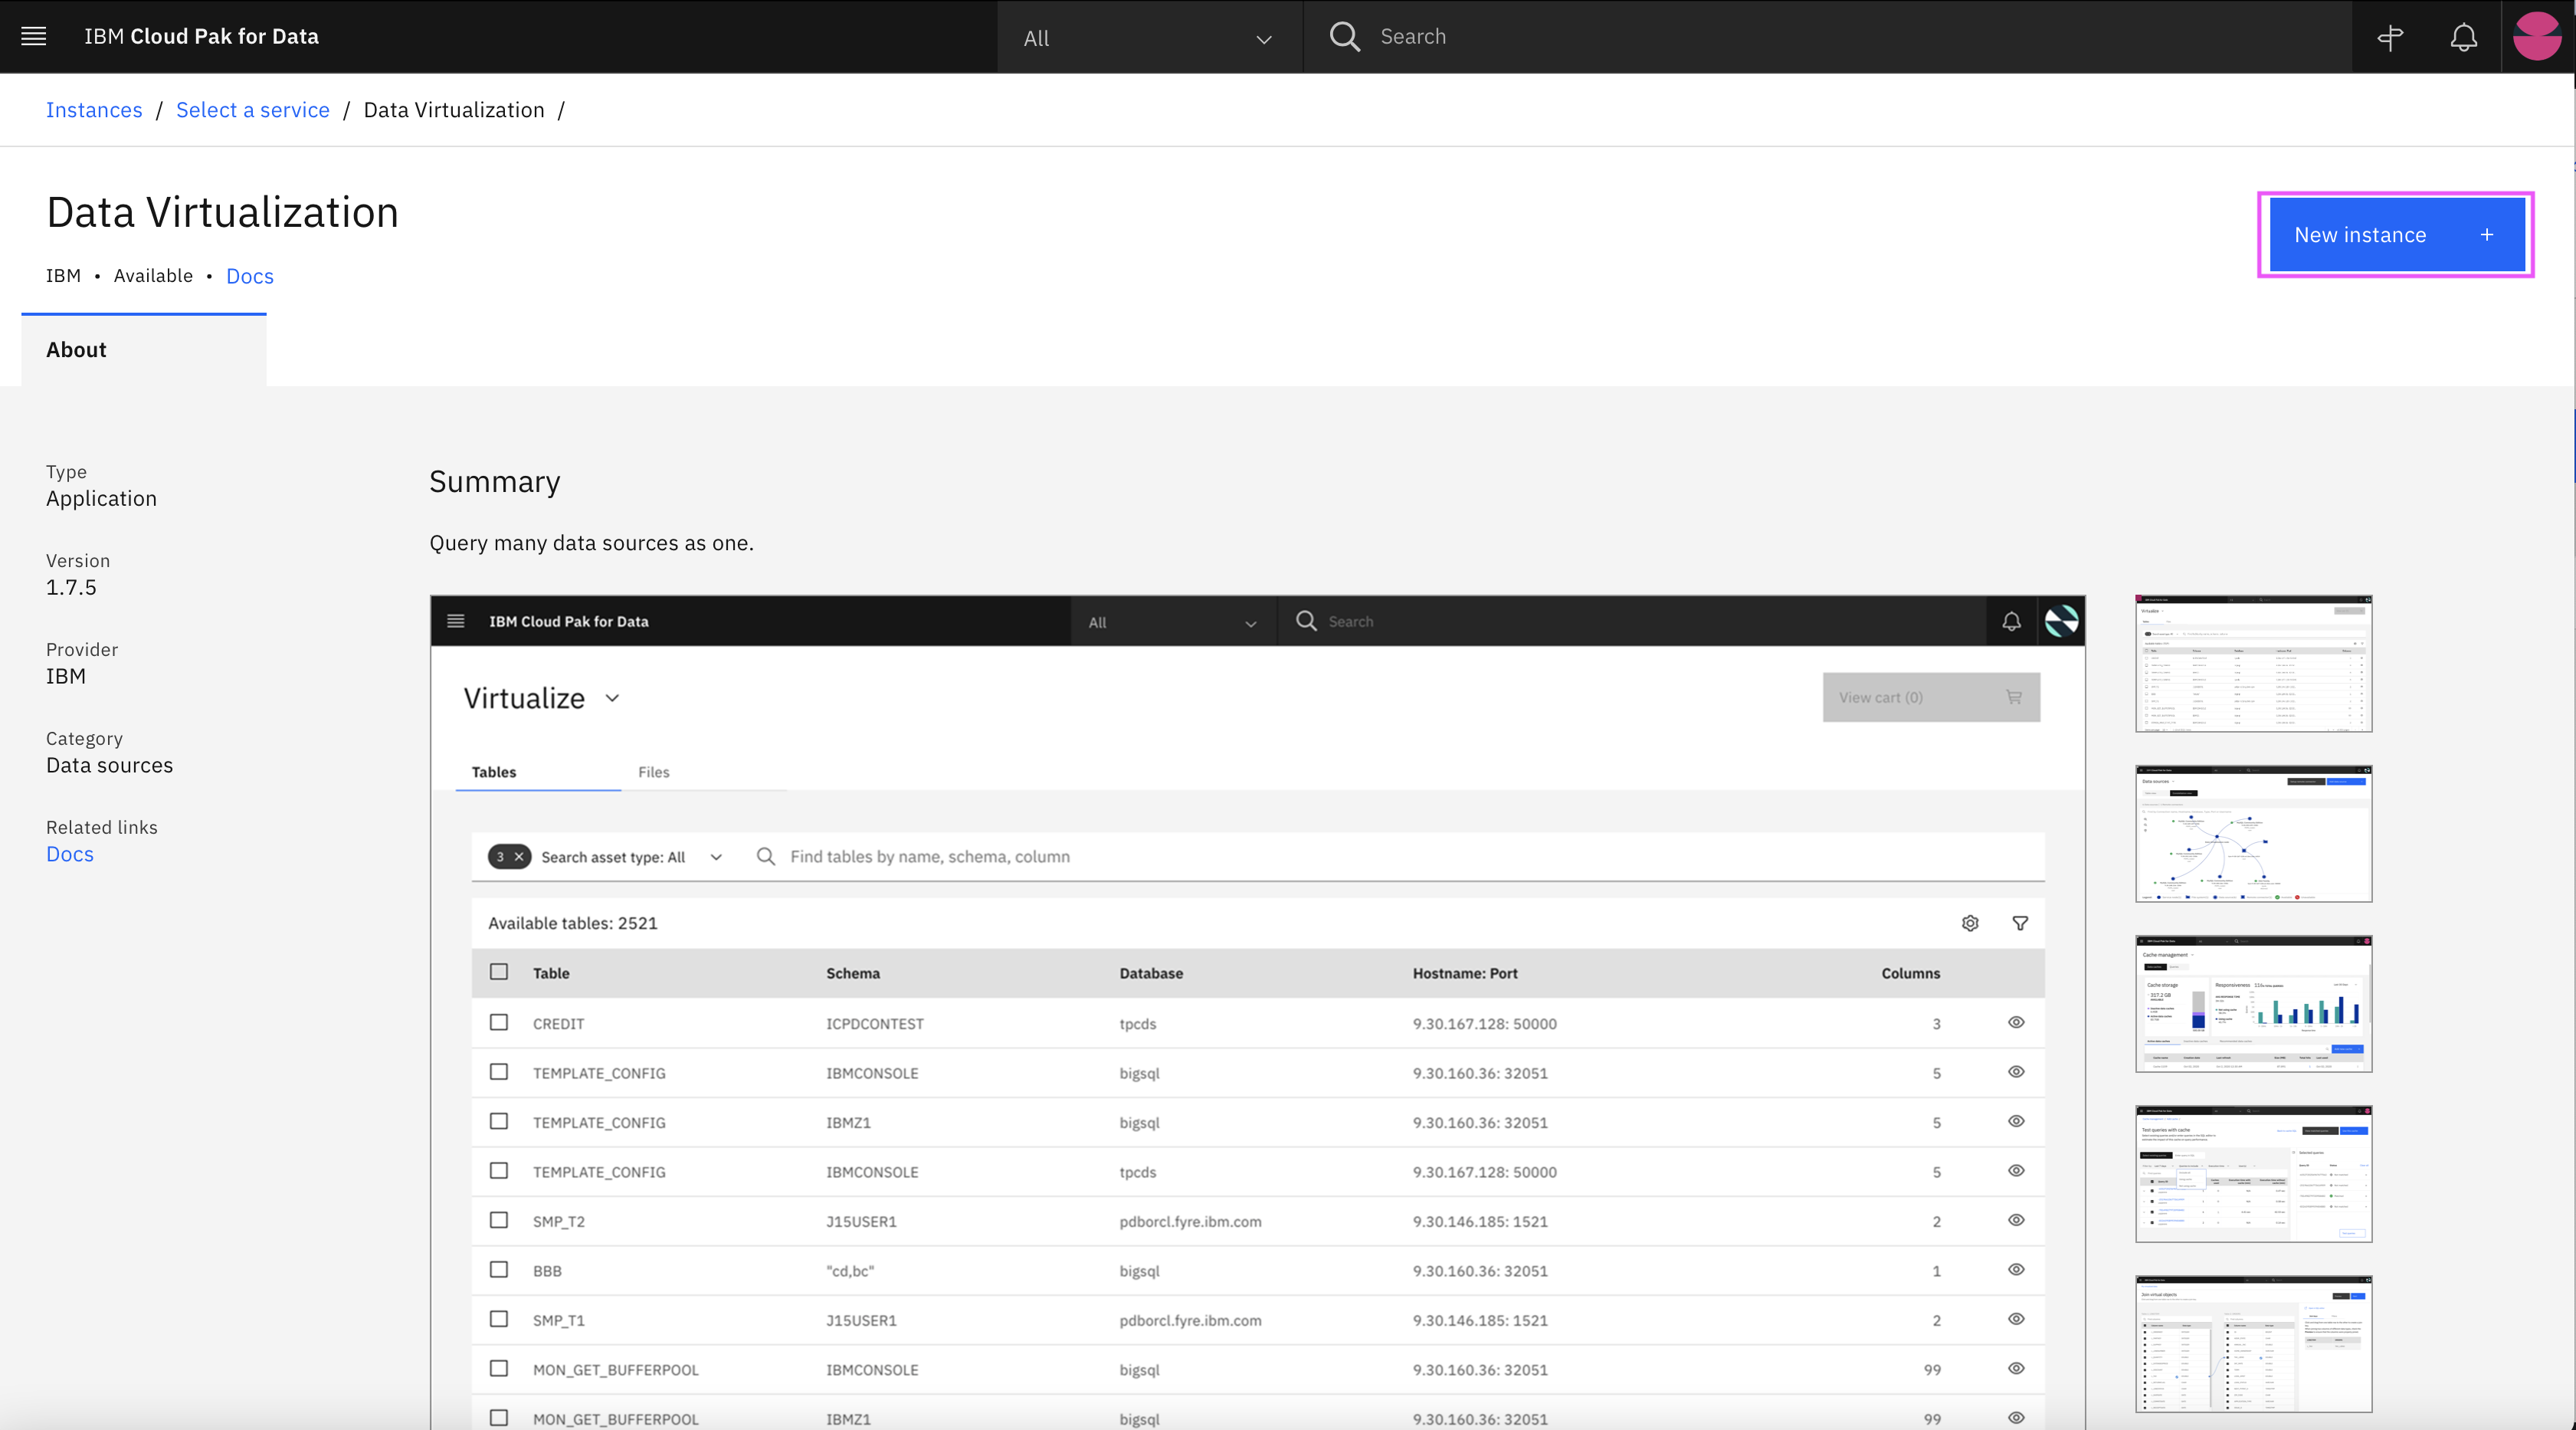
Task: Switch to the Tables tab
Action: tap(538, 772)
